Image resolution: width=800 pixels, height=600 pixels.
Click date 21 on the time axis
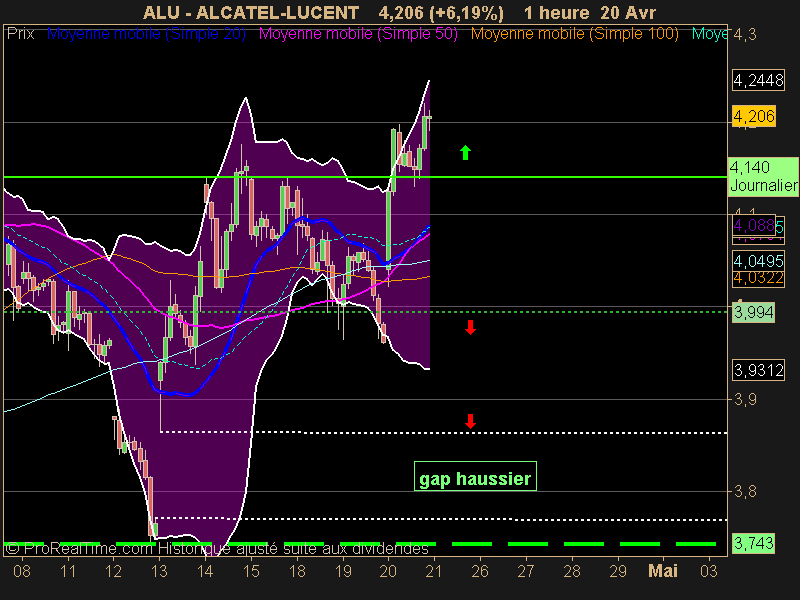433,571
